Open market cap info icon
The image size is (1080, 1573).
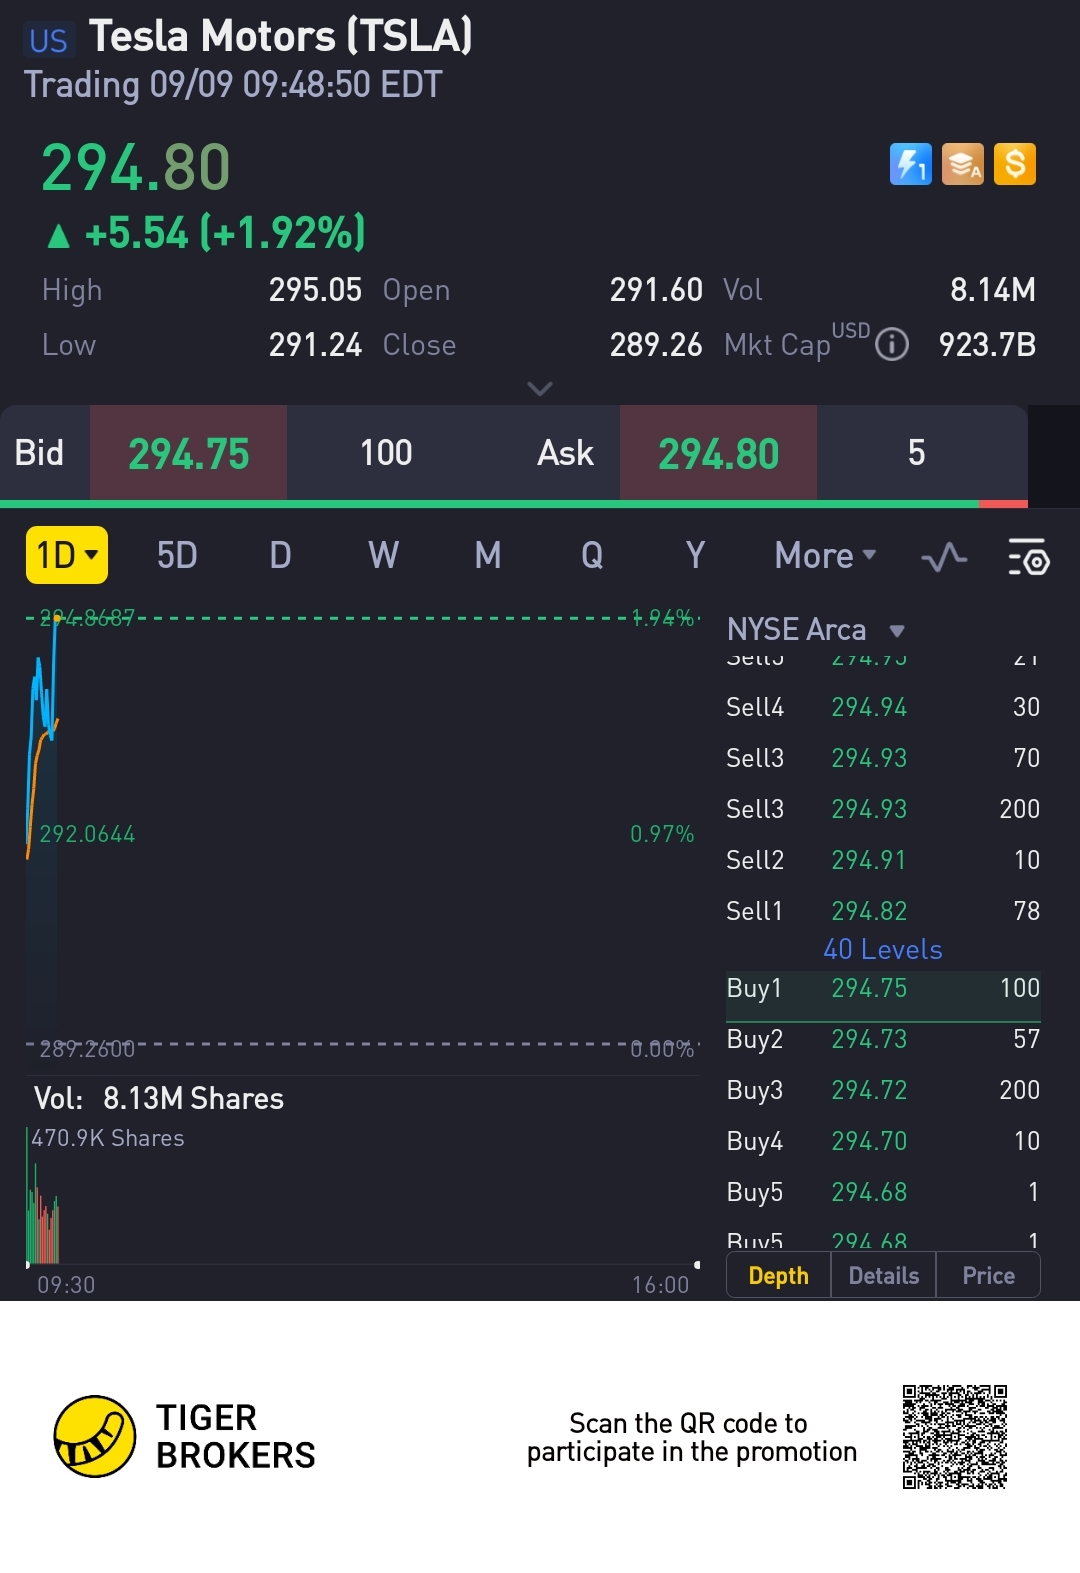pos(892,345)
